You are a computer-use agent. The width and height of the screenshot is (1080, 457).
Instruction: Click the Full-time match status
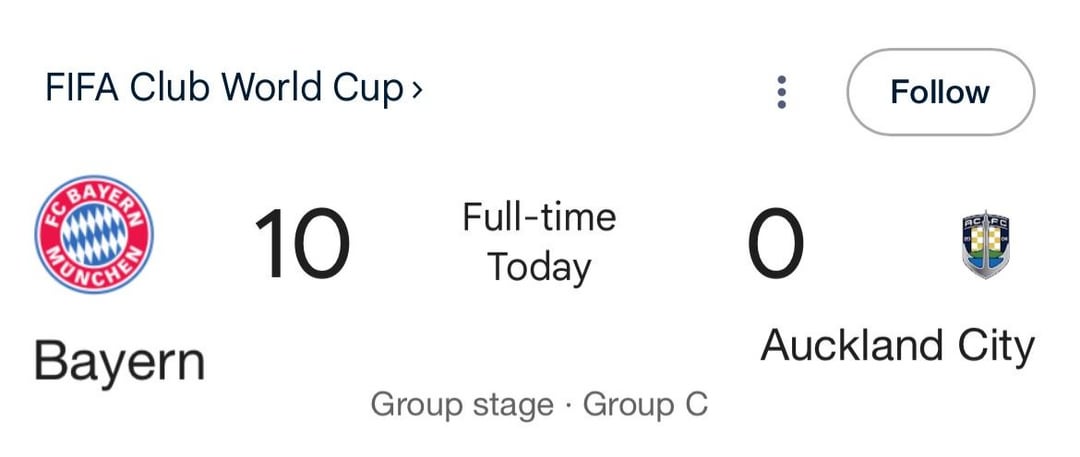click(x=539, y=217)
